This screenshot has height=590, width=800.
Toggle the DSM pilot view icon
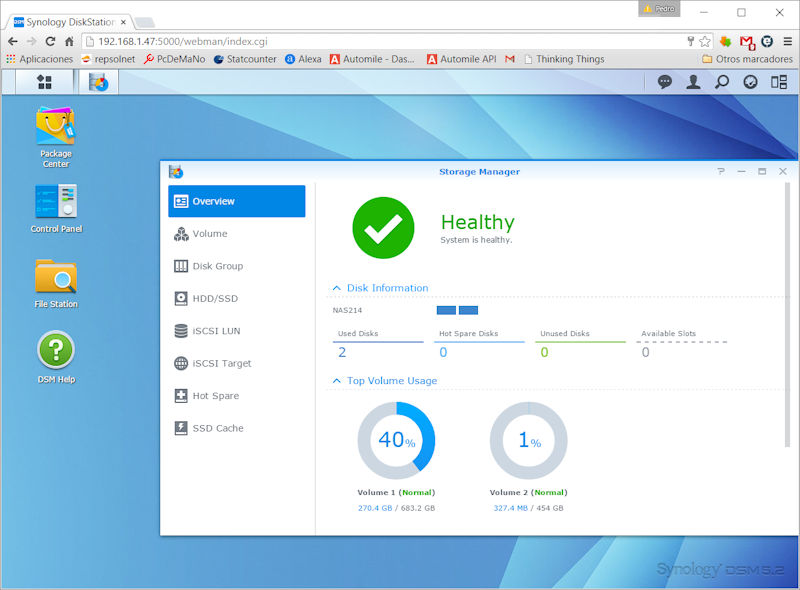(x=779, y=82)
